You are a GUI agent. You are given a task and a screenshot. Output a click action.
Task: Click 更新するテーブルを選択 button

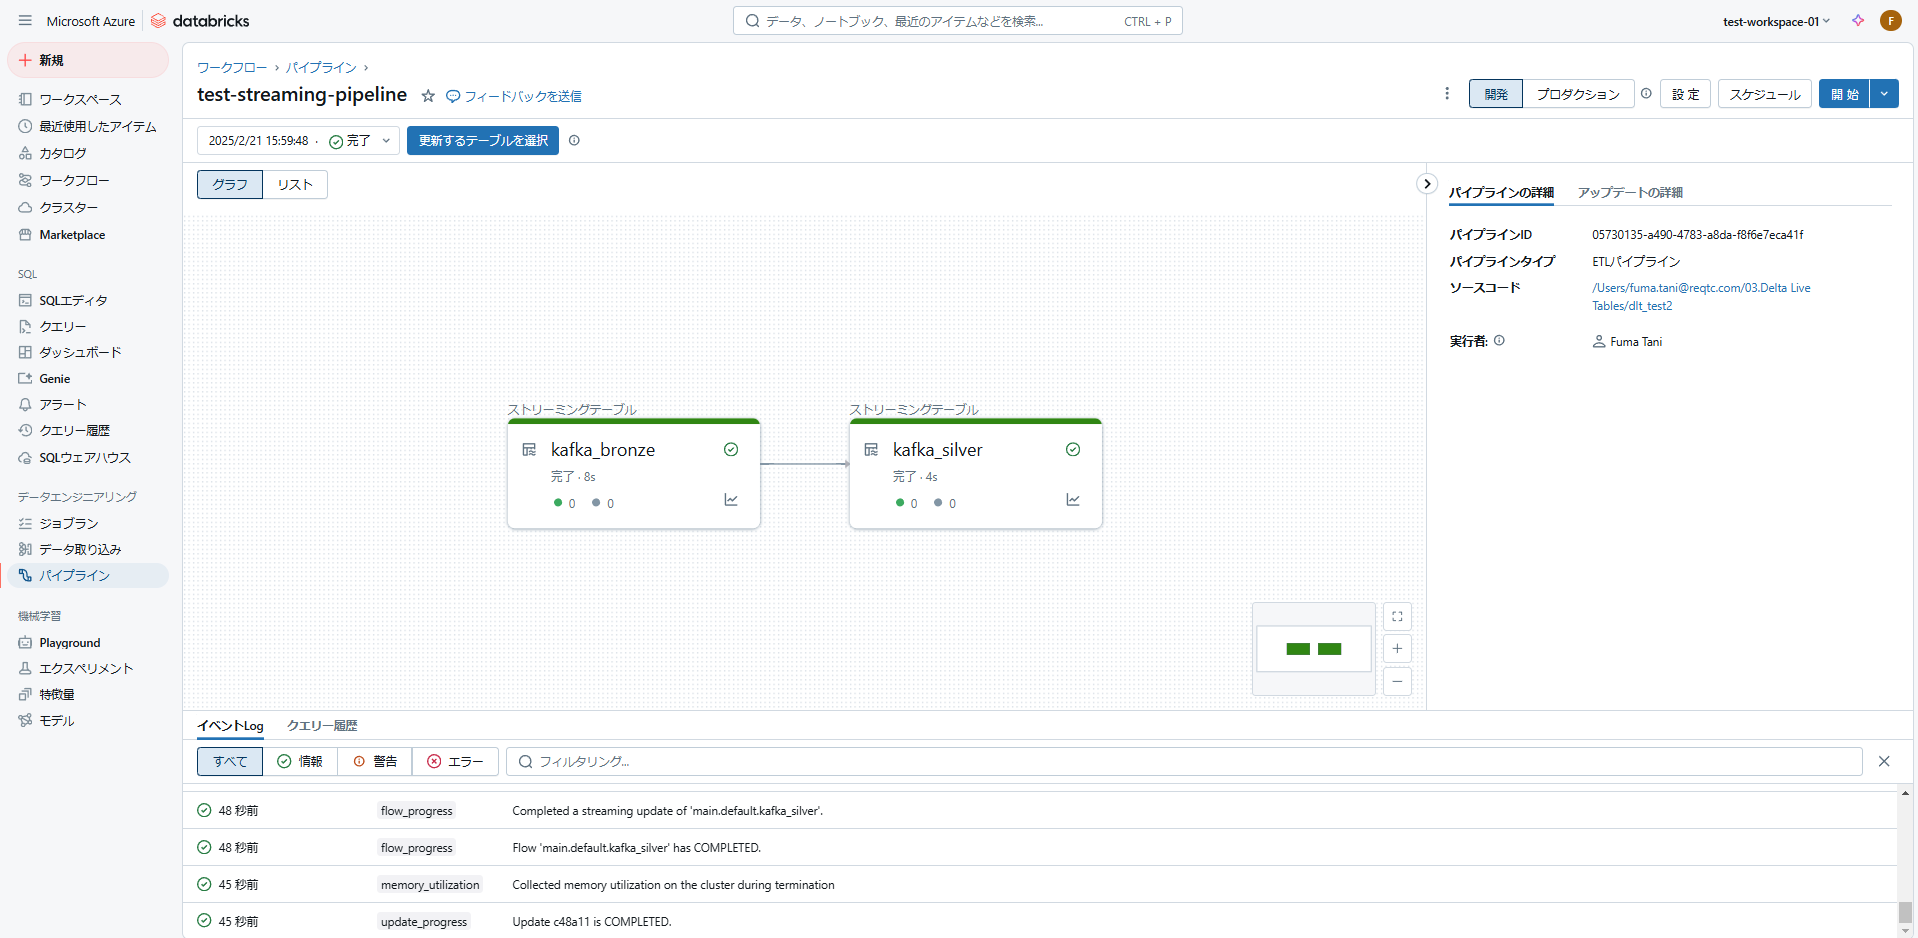click(483, 140)
